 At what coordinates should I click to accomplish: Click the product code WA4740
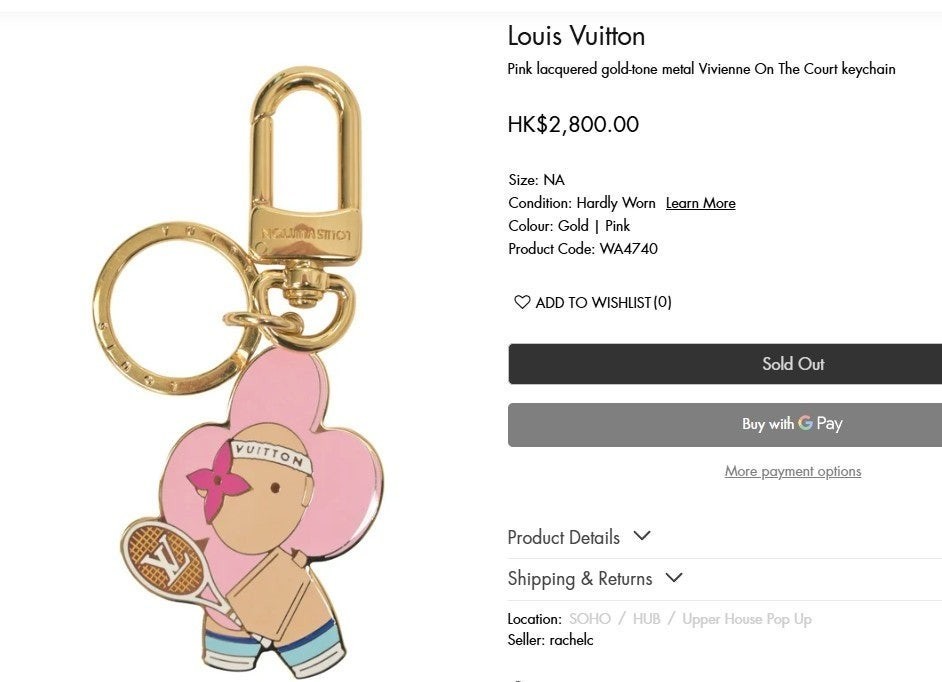[x=628, y=249]
